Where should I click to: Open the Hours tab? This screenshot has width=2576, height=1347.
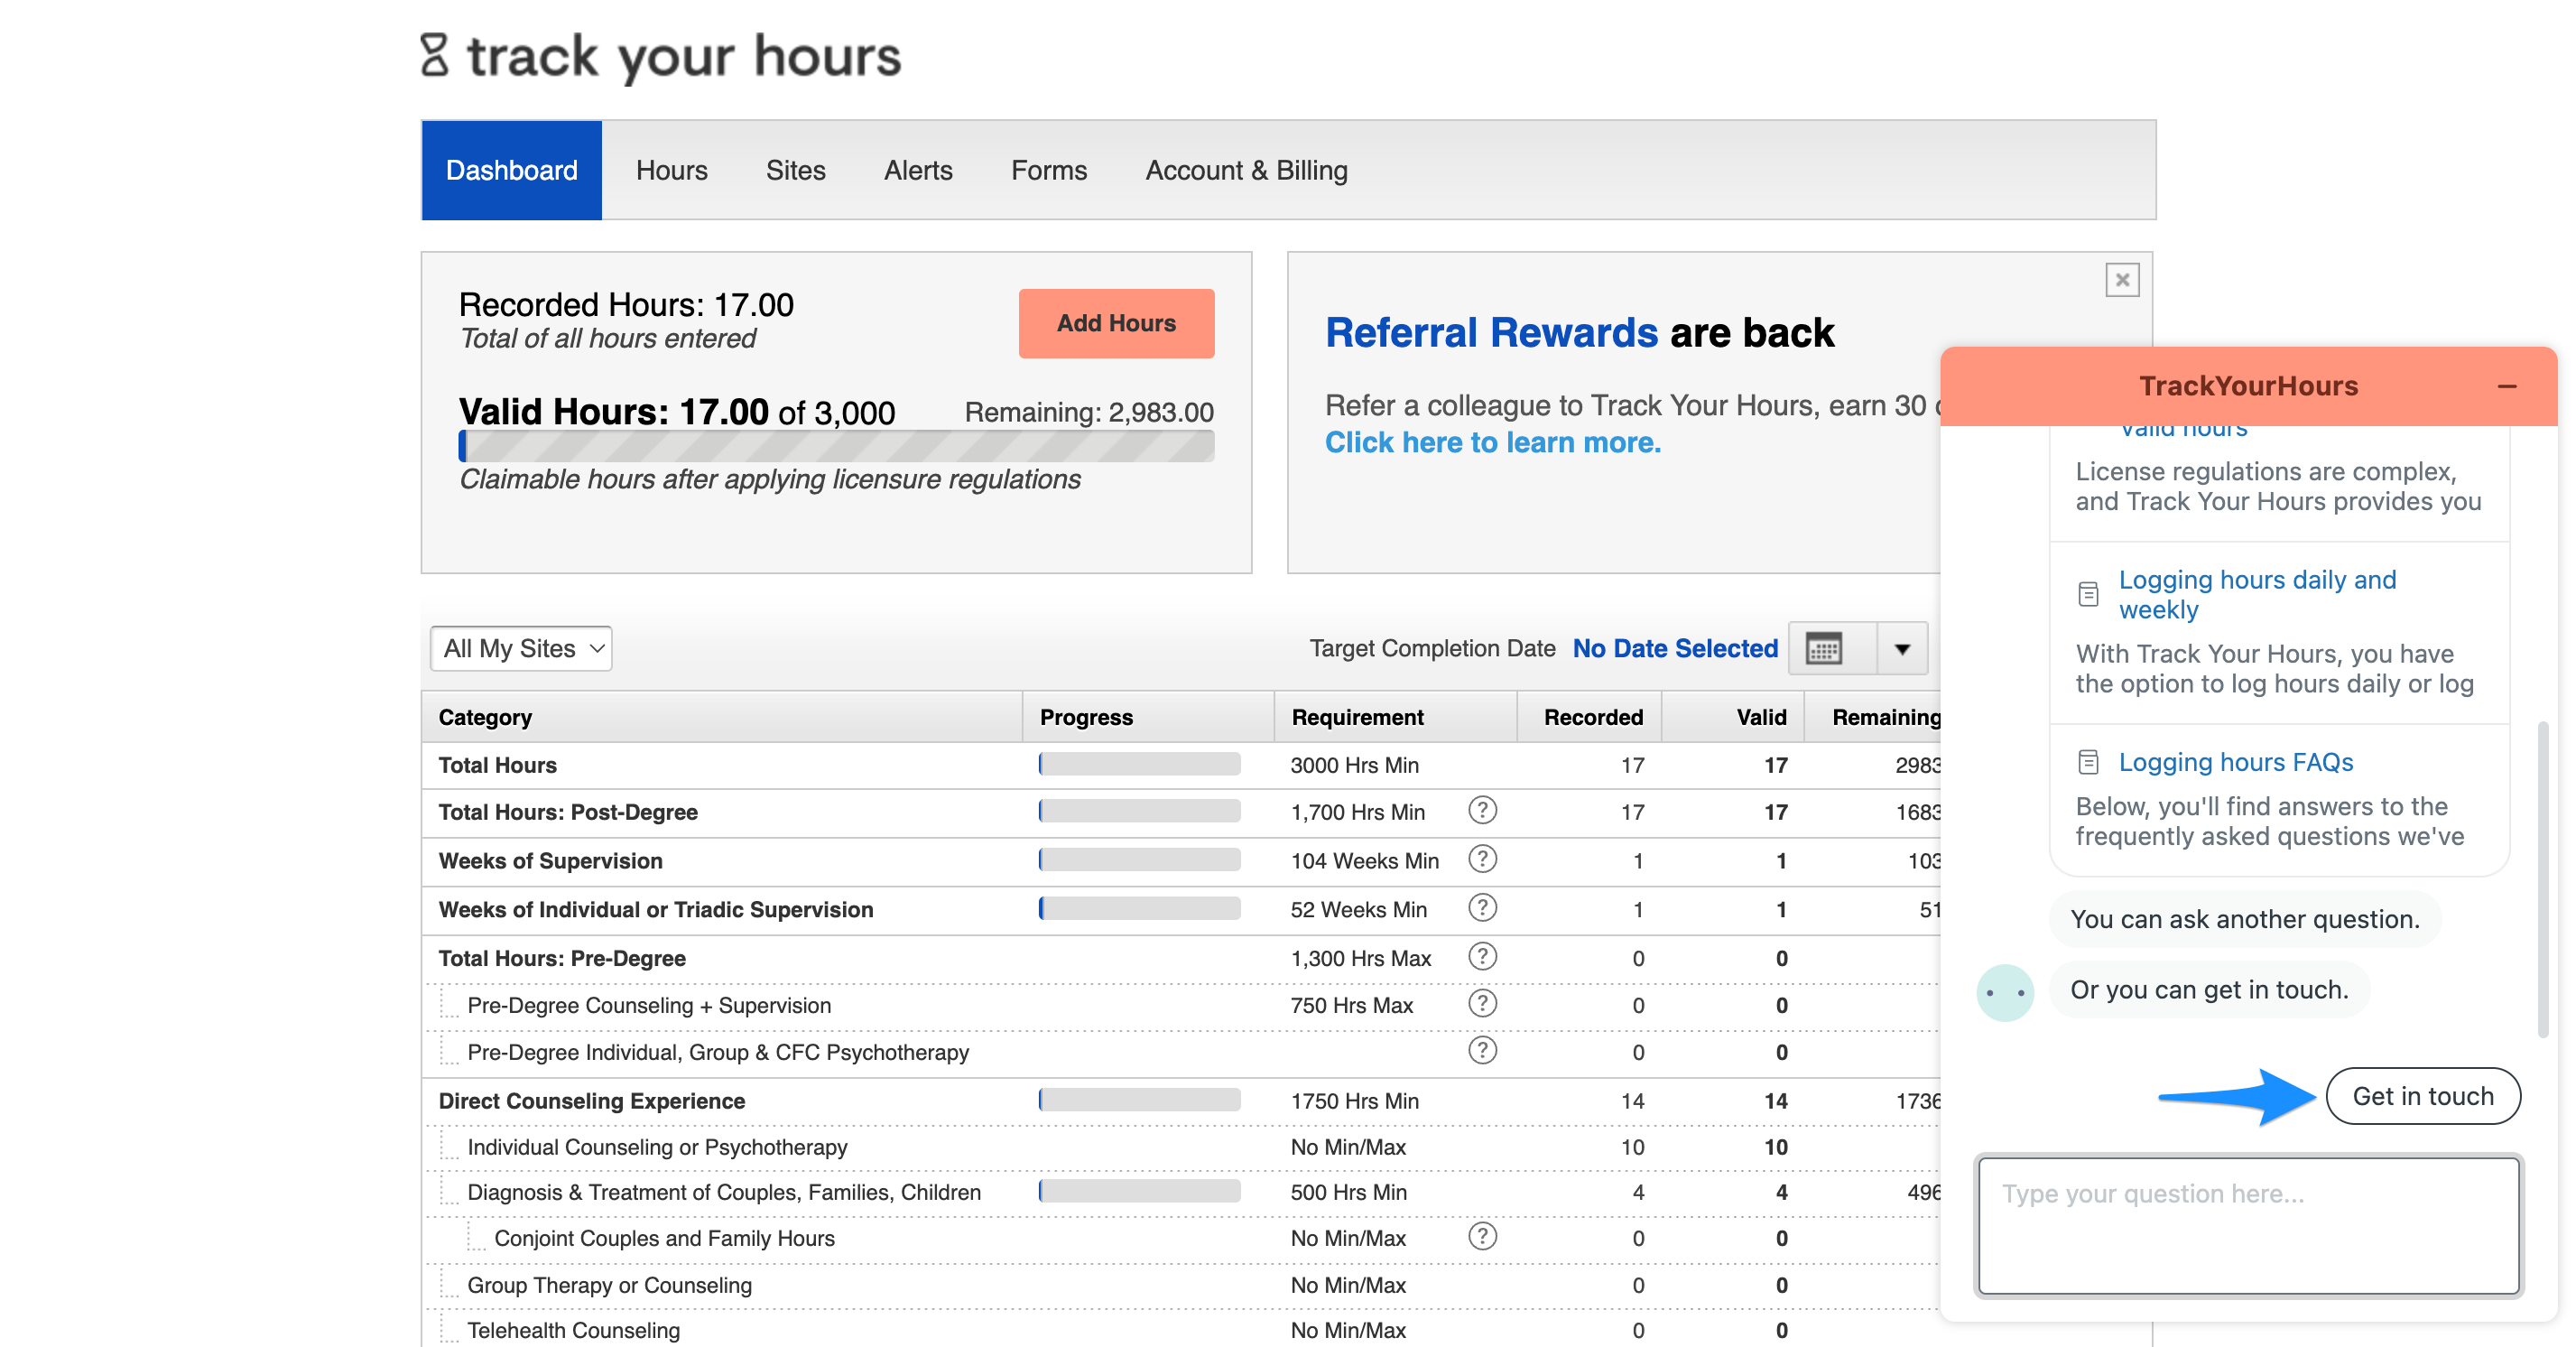tap(671, 170)
